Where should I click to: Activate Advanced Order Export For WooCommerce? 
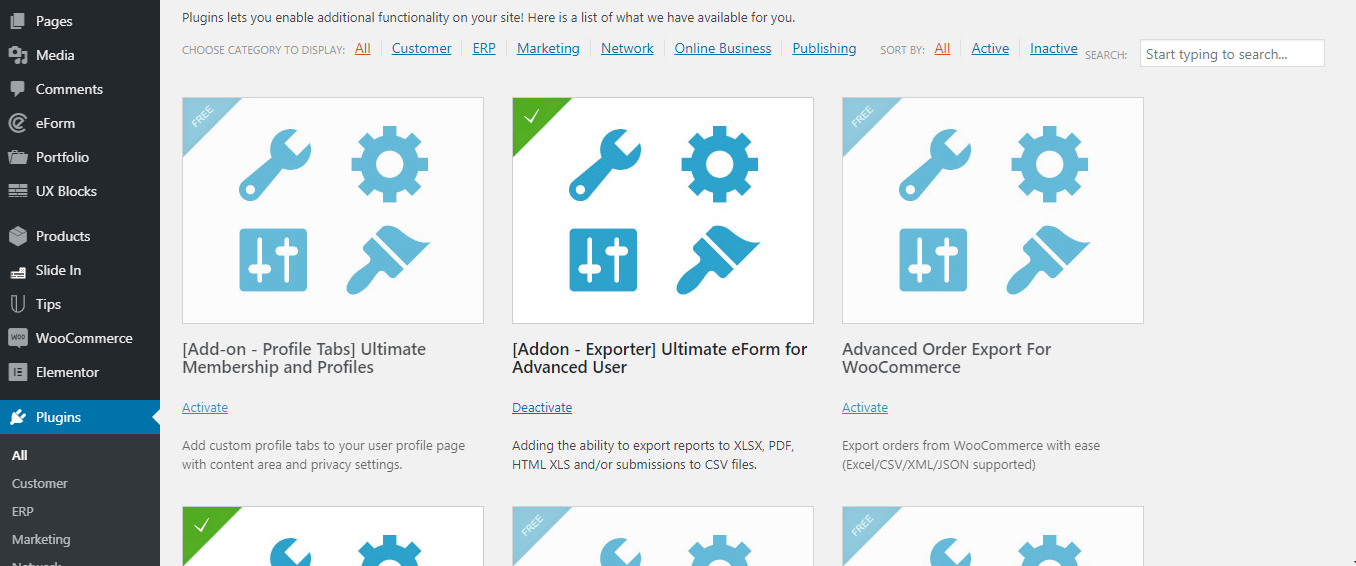click(865, 407)
